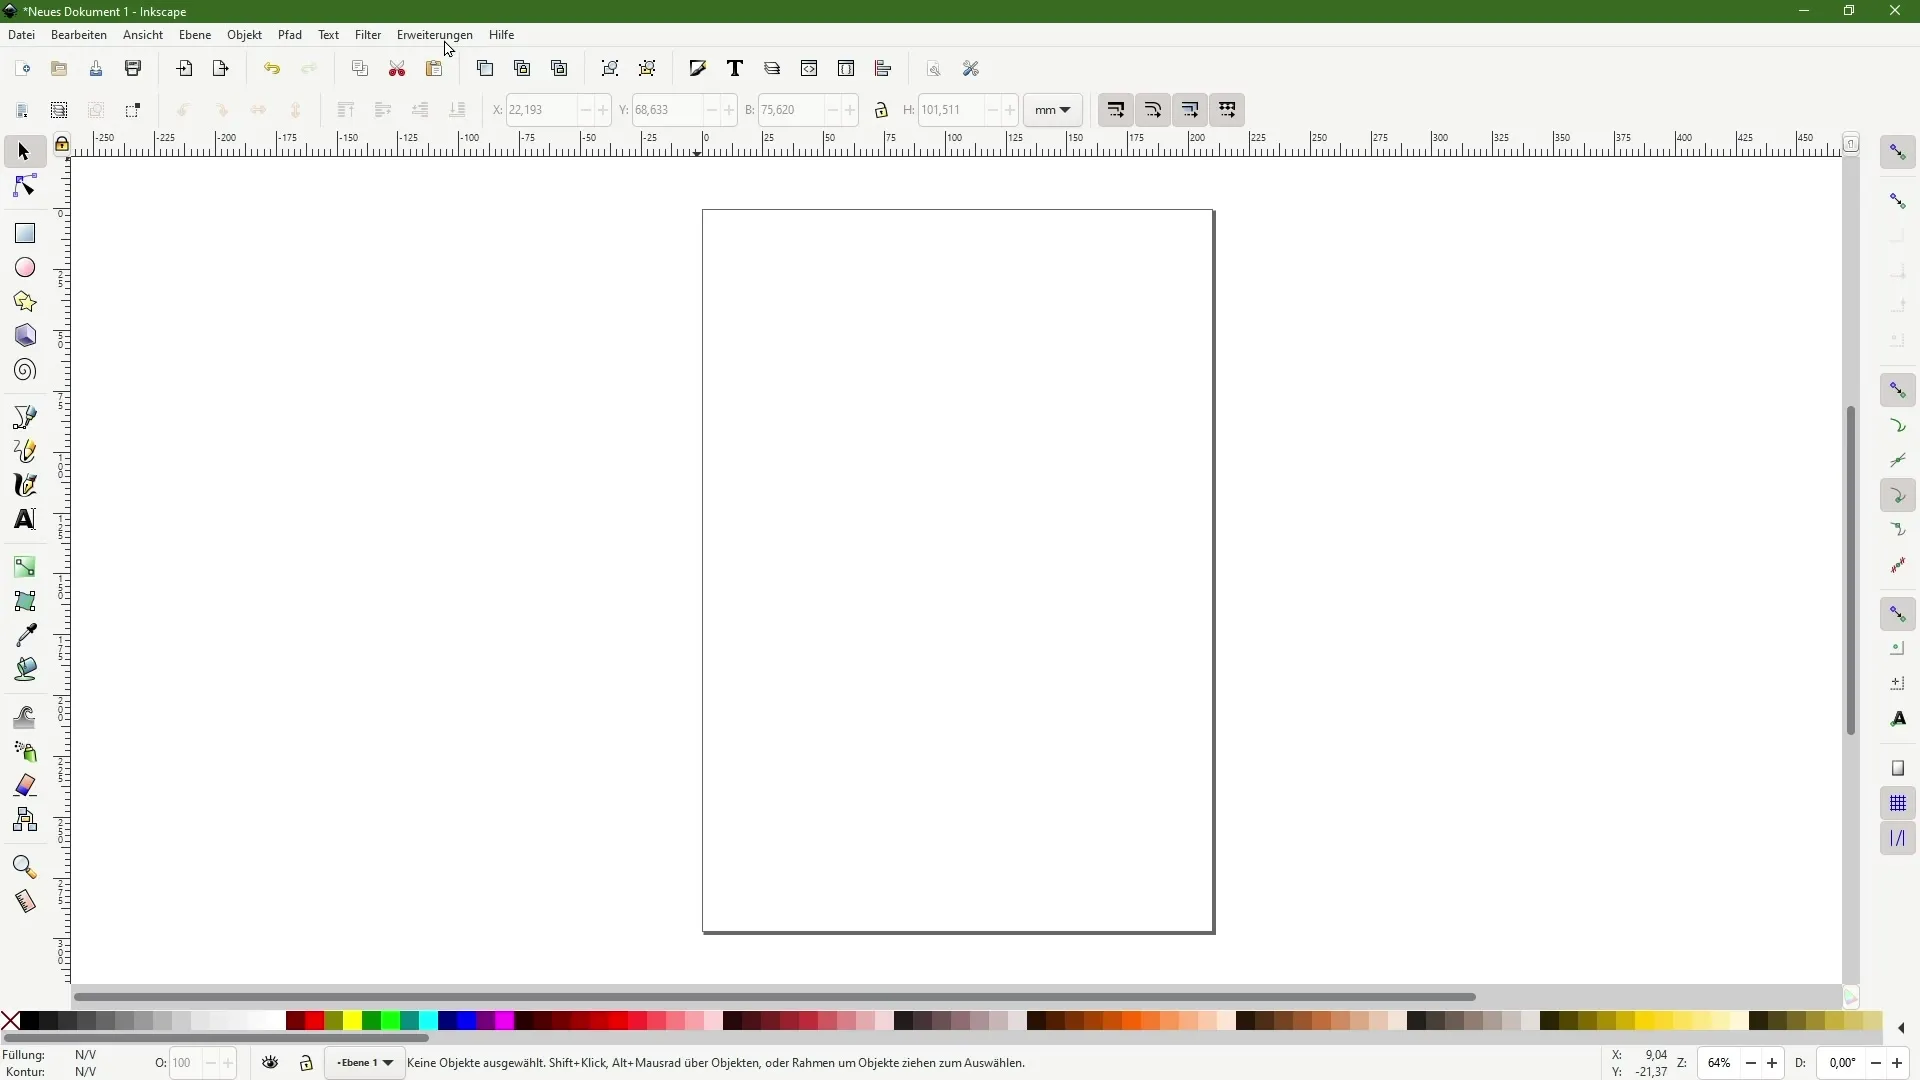Choose the gradient tool
Viewport: 1920px width, 1080px height.
[24, 567]
